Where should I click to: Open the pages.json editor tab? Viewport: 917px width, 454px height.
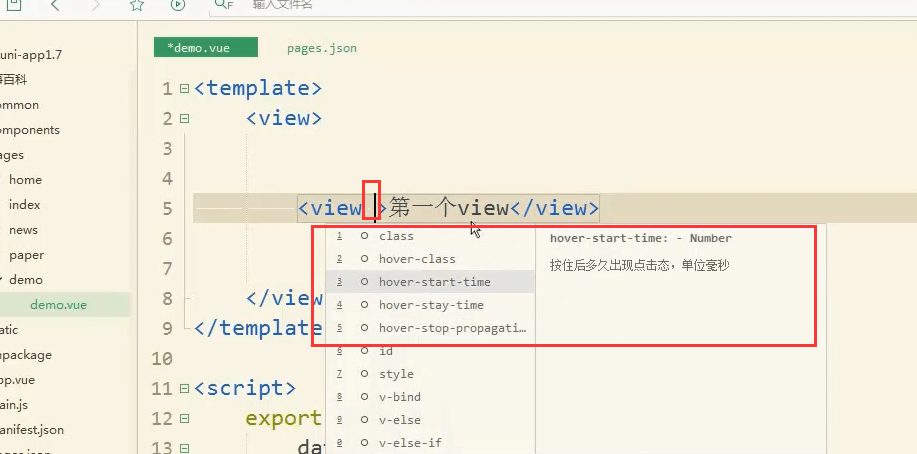322,48
